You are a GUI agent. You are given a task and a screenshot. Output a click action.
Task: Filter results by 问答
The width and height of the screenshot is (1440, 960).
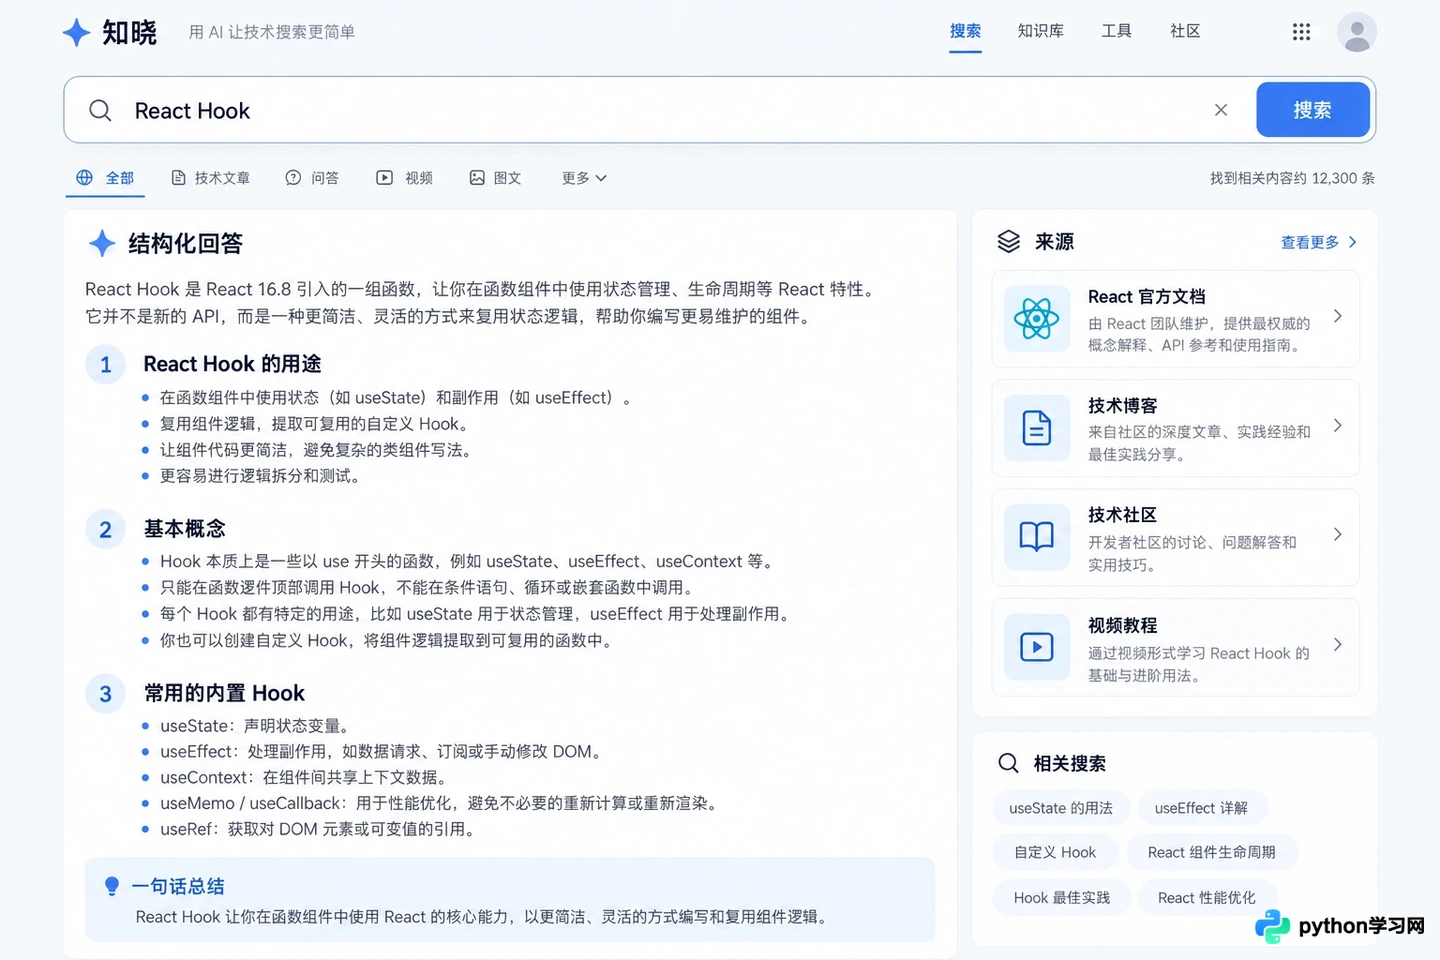pyautogui.click(x=312, y=178)
